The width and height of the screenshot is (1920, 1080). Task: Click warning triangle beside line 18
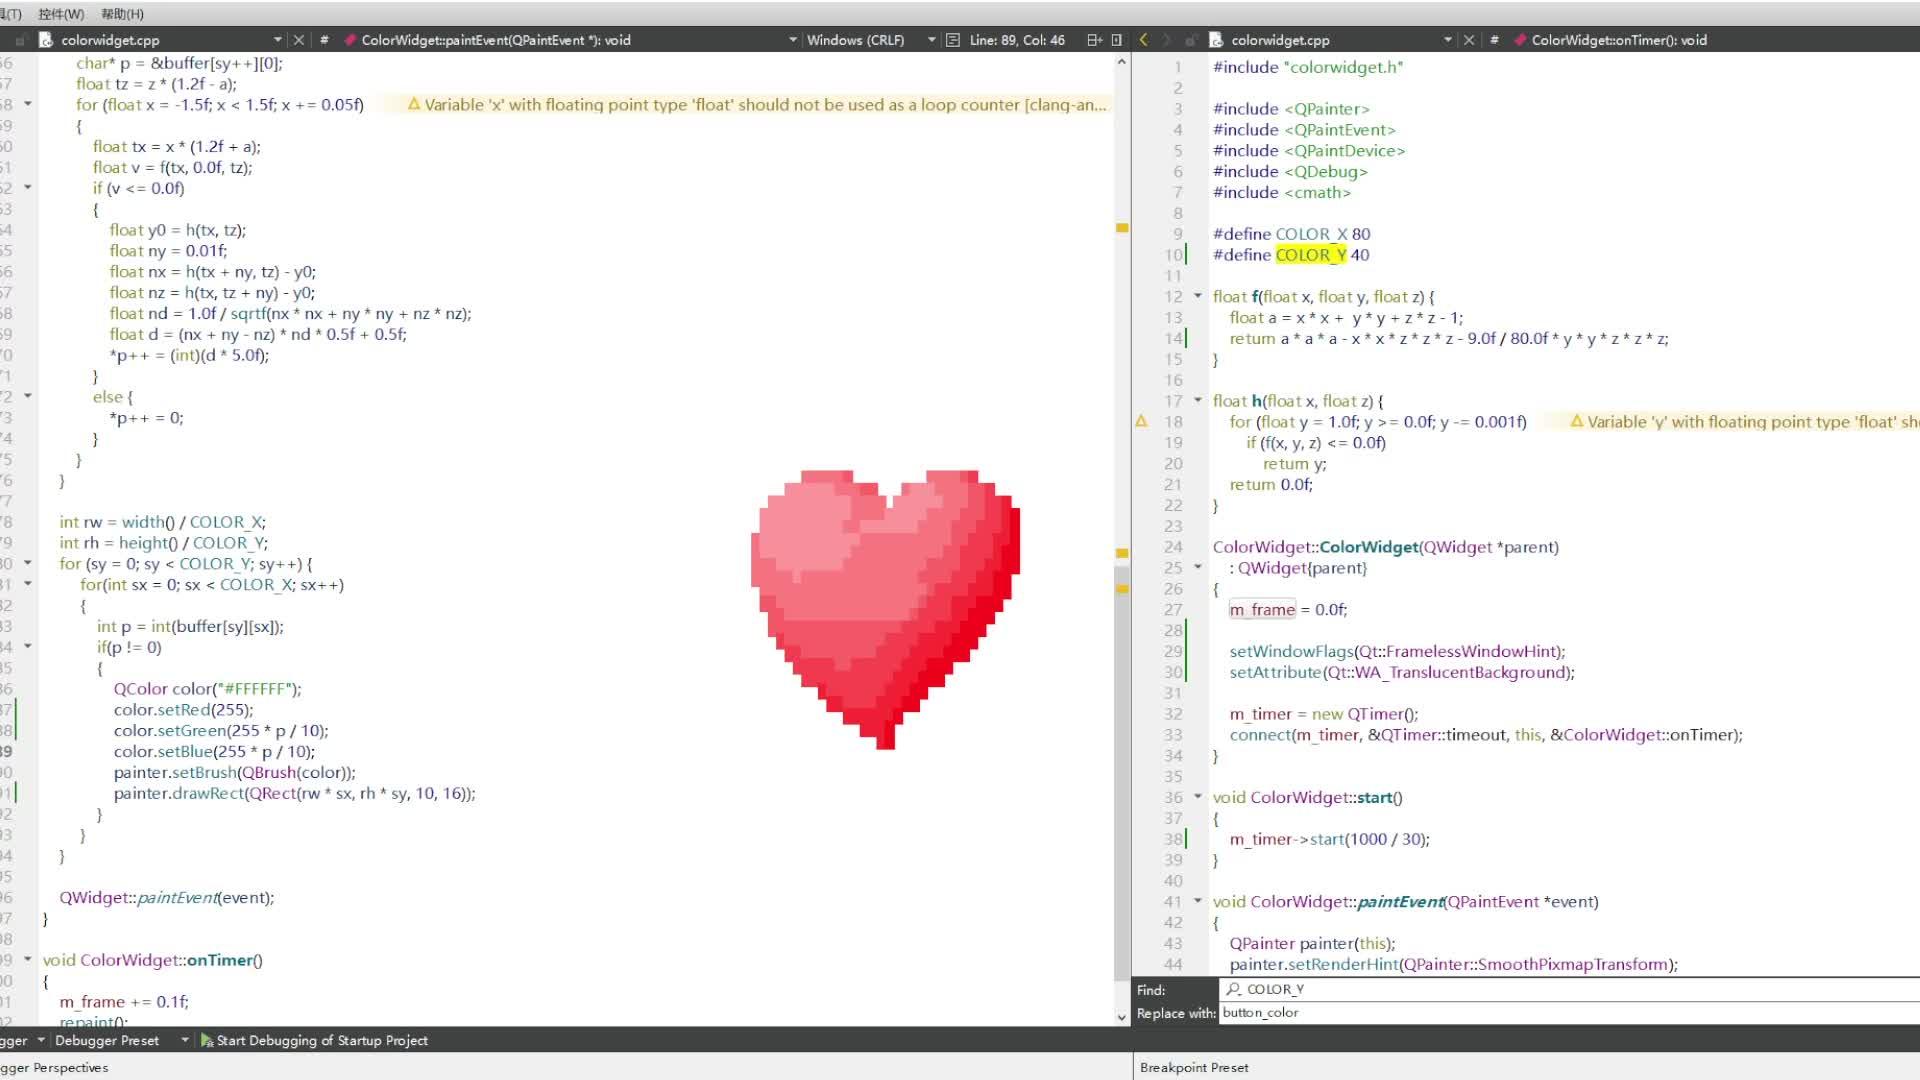click(1141, 421)
